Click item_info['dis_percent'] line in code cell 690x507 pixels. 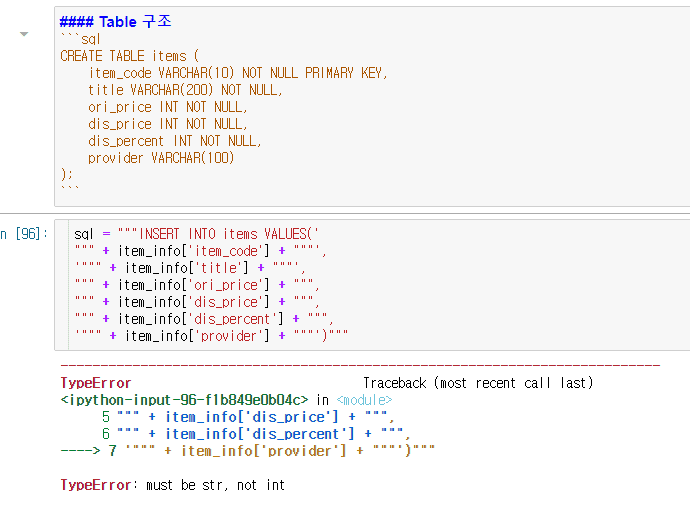pyautogui.click(x=204, y=319)
